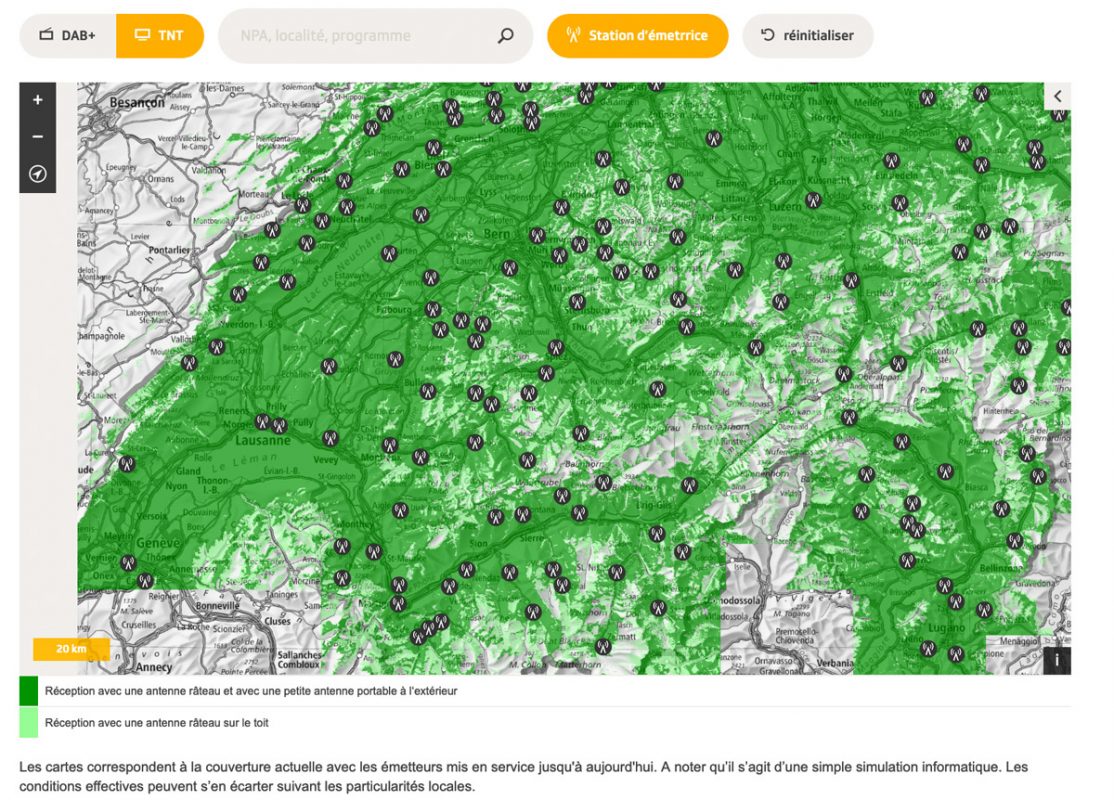Image resolution: width=1114 pixels, height=800 pixels.
Task: Open the map info "i" button
Action: point(1056,660)
